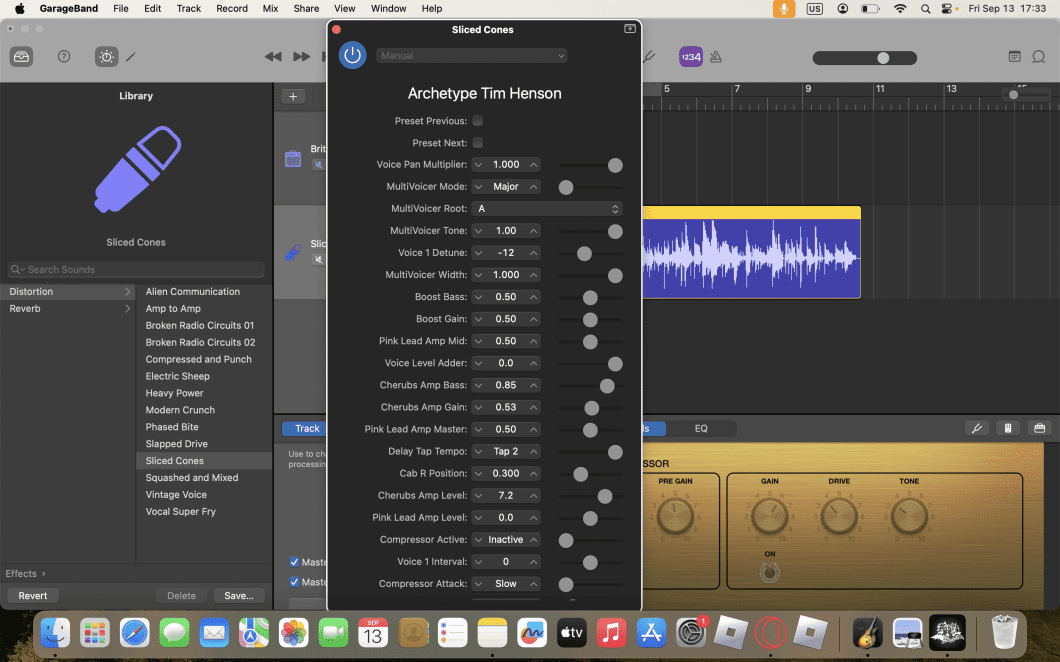The width and height of the screenshot is (1060, 662).
Task: Open Smart Controls via the knobs icon
Action: point(106,57)
